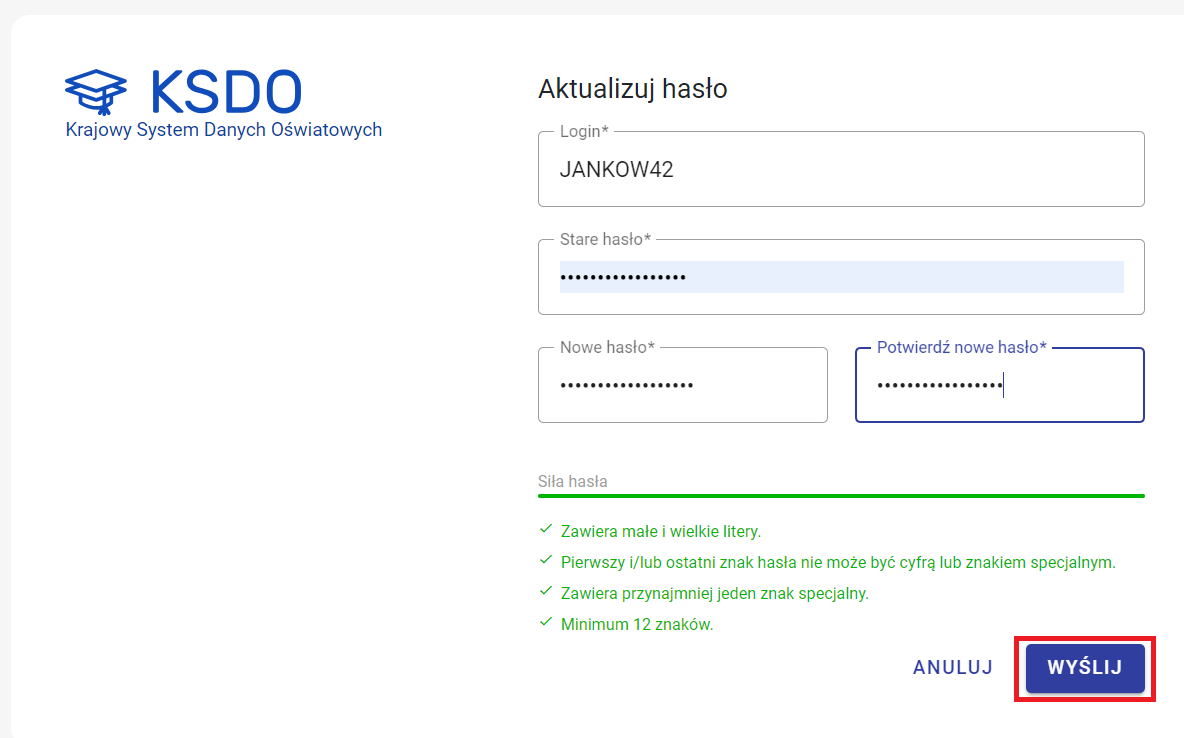
Task: Click the green password strength bar
Action: tap(840, 495)
